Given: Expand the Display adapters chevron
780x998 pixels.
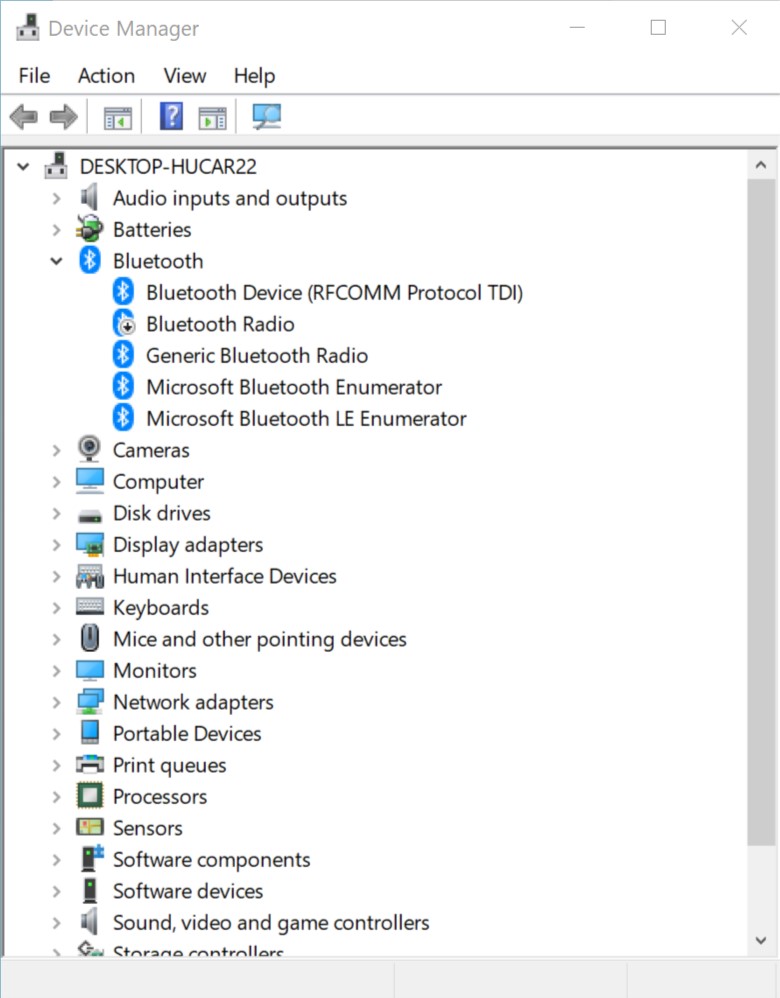Looking at the screenshot, I should [x=57, y=545].
